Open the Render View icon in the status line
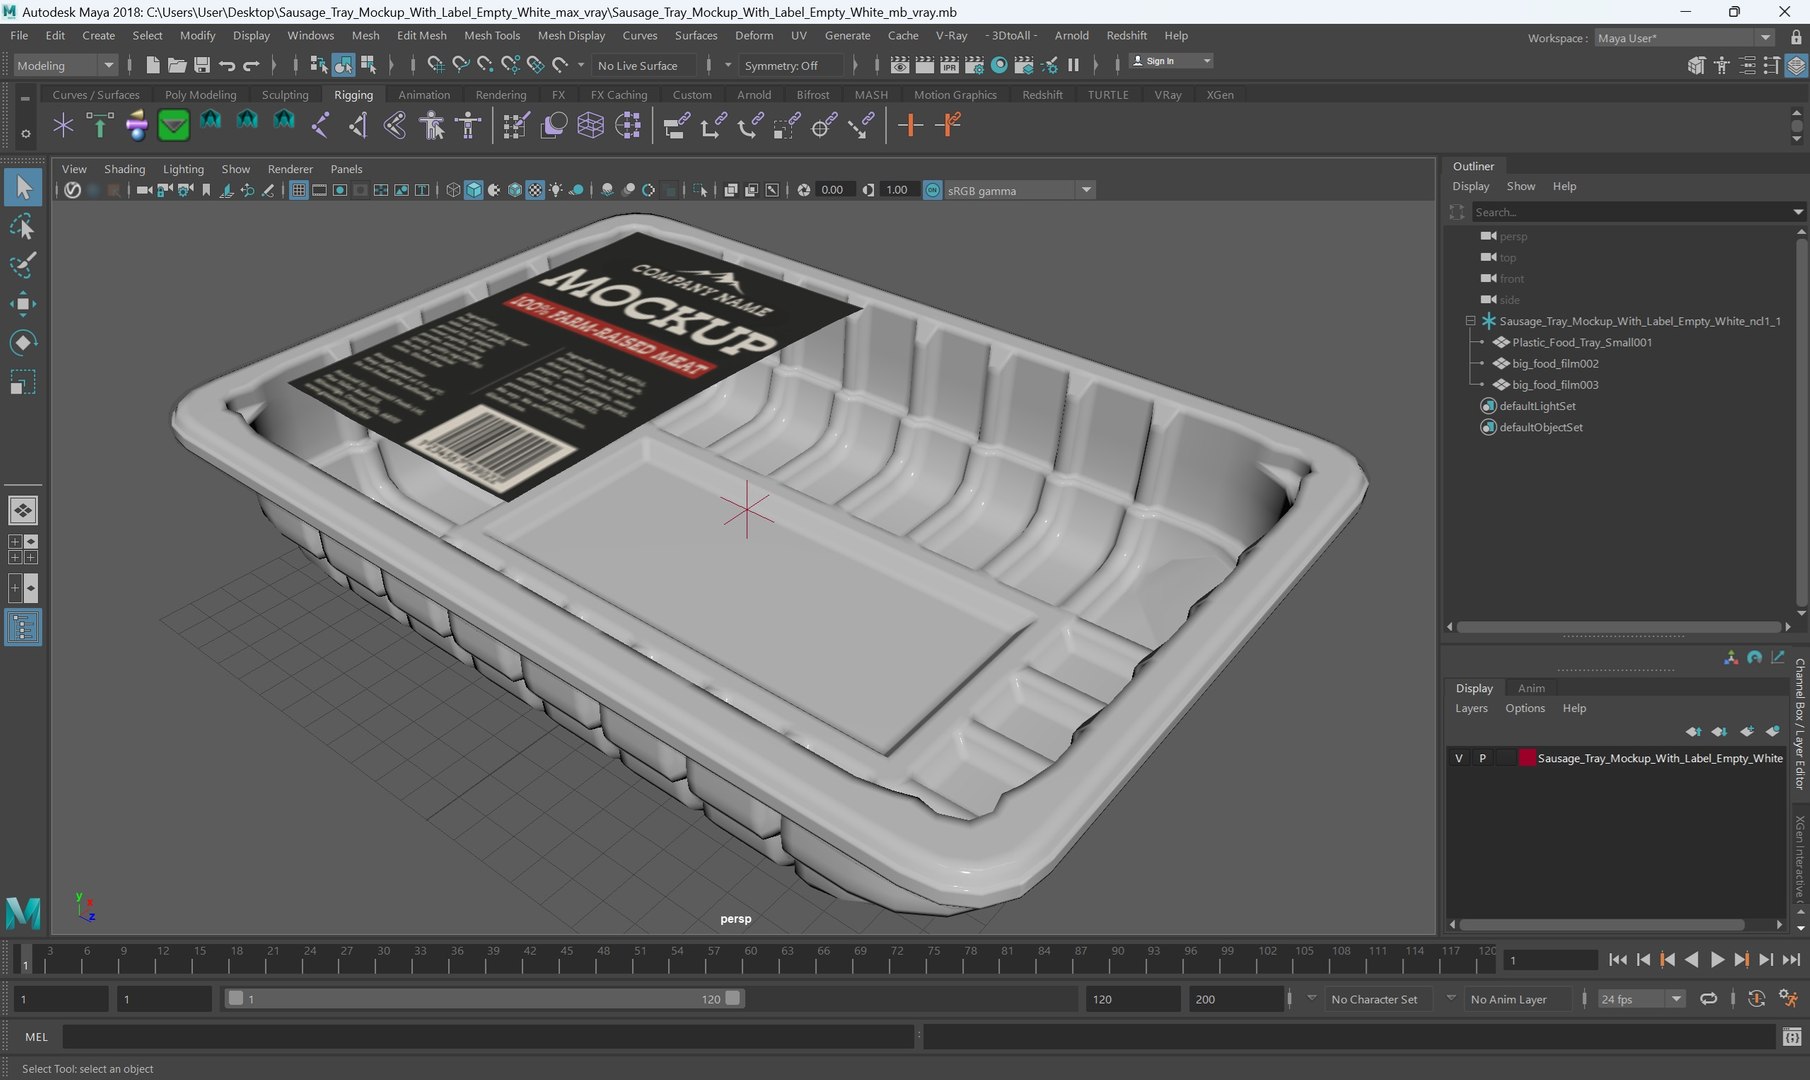This screenshot has height=1080, width=1810. [900, 65]
